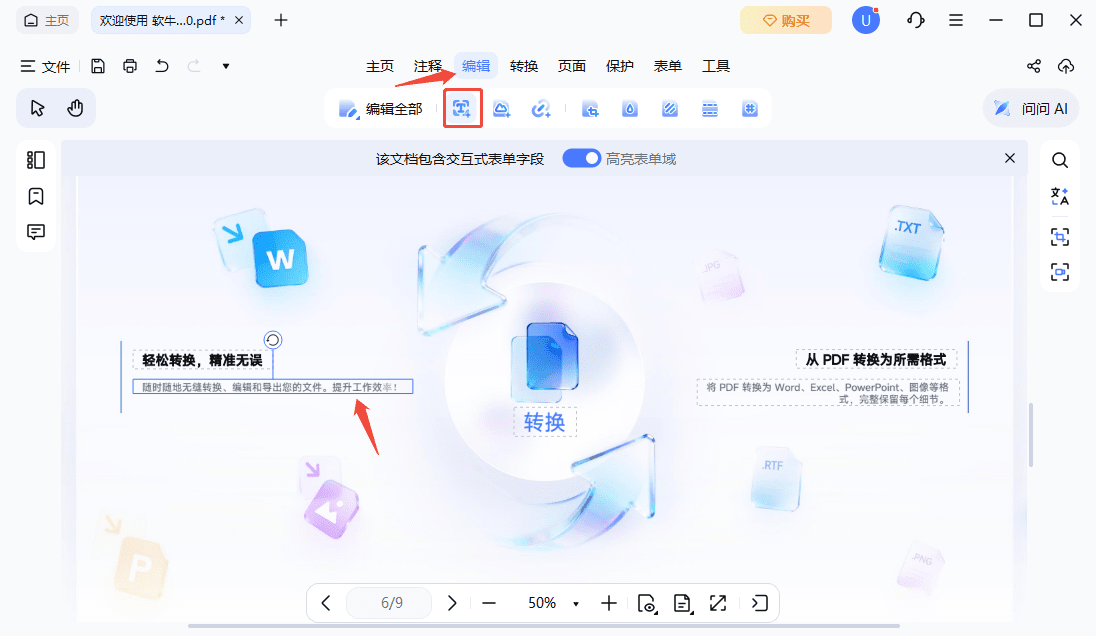
Task: Click the crop page tool icon
Action: click(x=591, y=109)
